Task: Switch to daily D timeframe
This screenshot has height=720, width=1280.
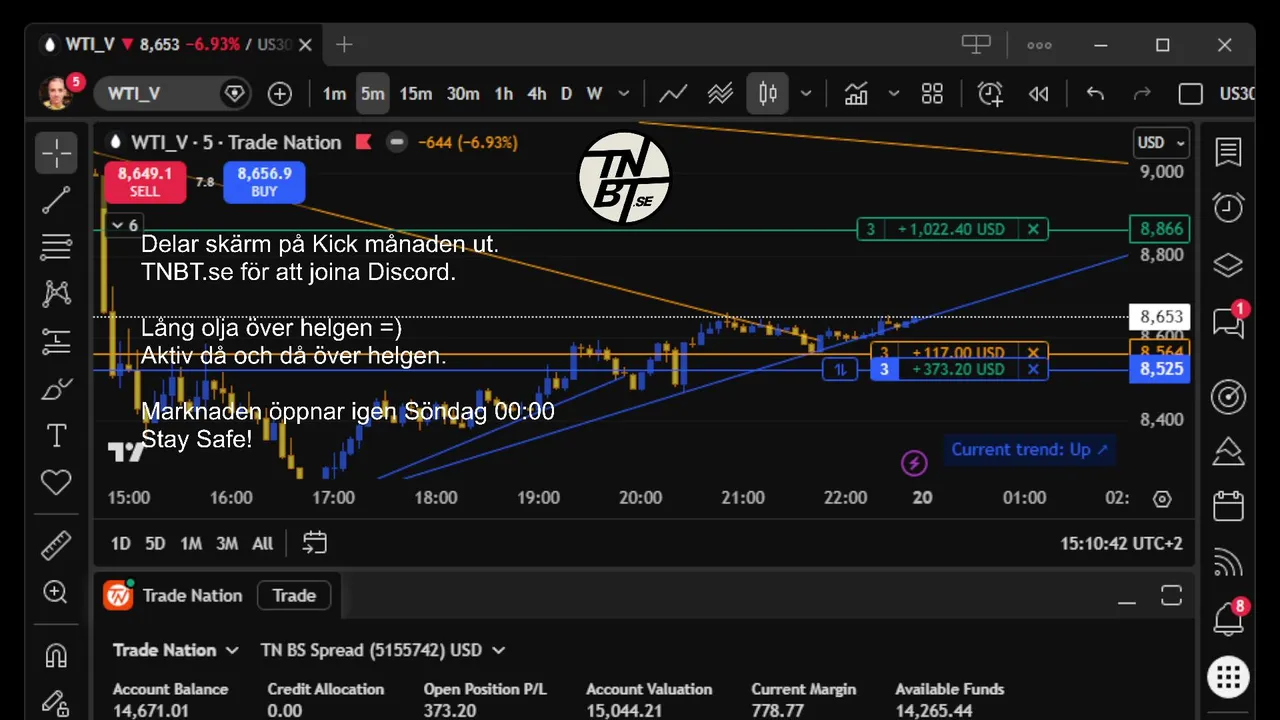Action: pyautogui.click(x=566, y=94)
